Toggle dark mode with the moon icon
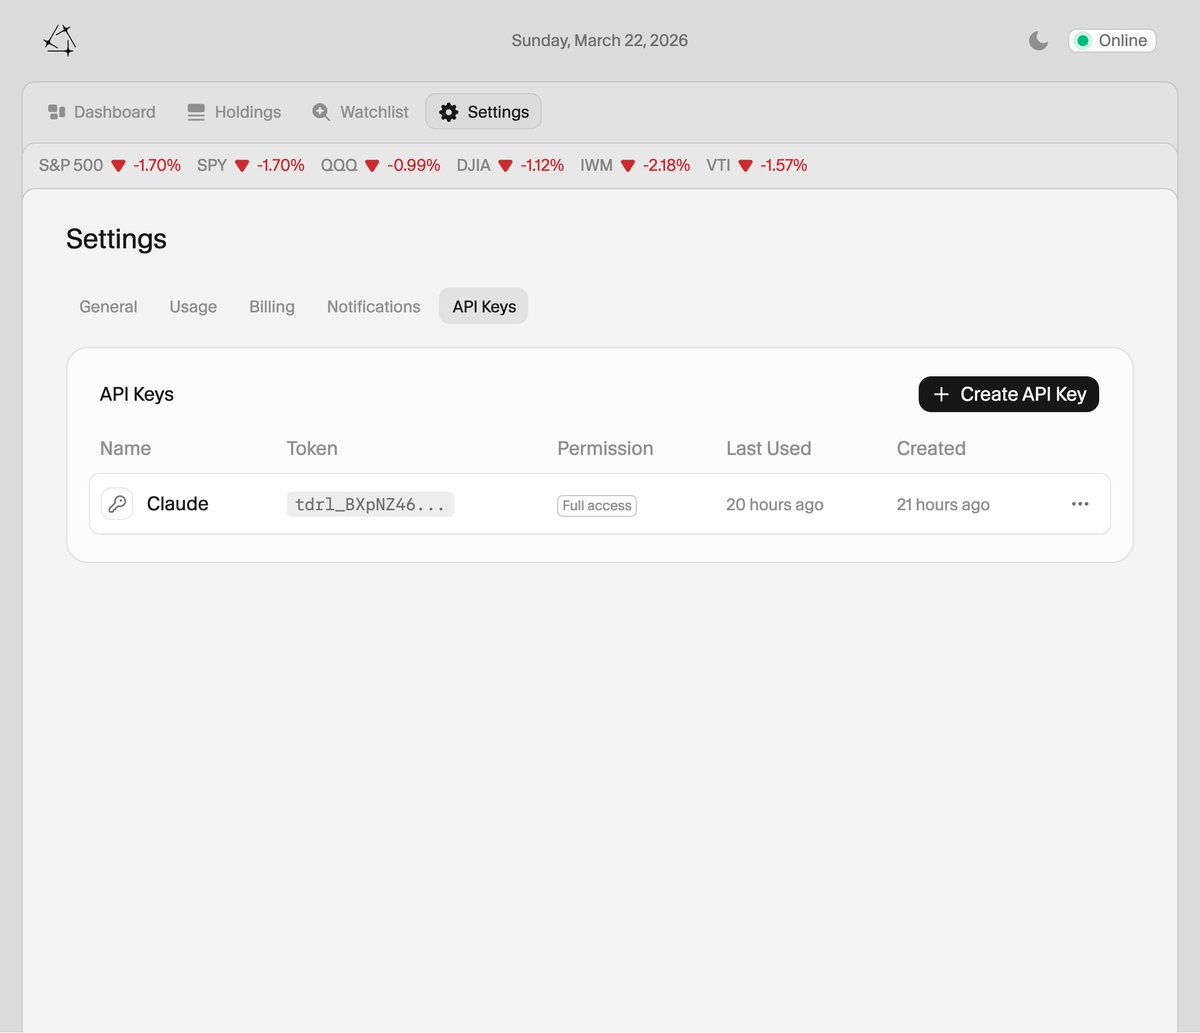The image size is (1200, 1033). pos(1039,41)
